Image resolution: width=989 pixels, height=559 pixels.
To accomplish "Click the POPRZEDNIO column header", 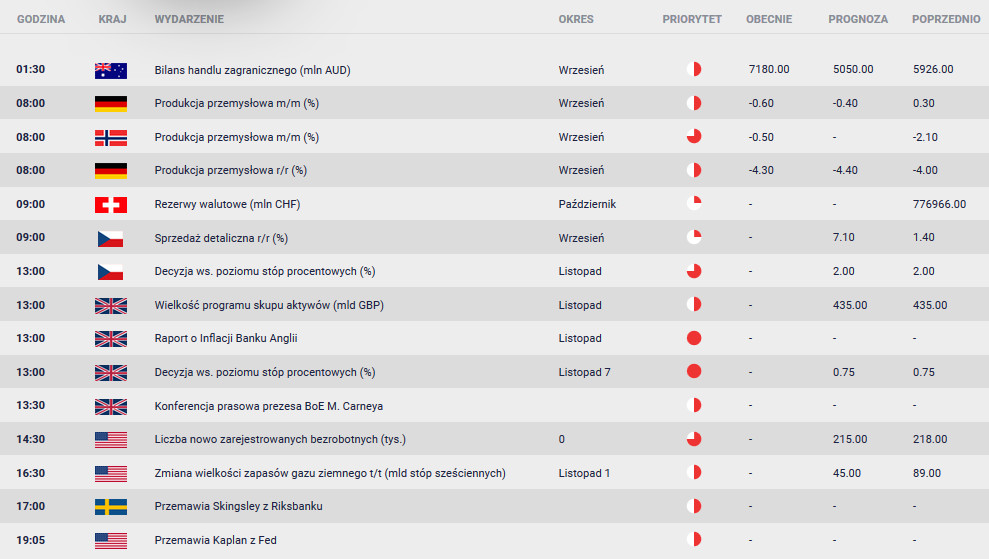I will point(946,19).
